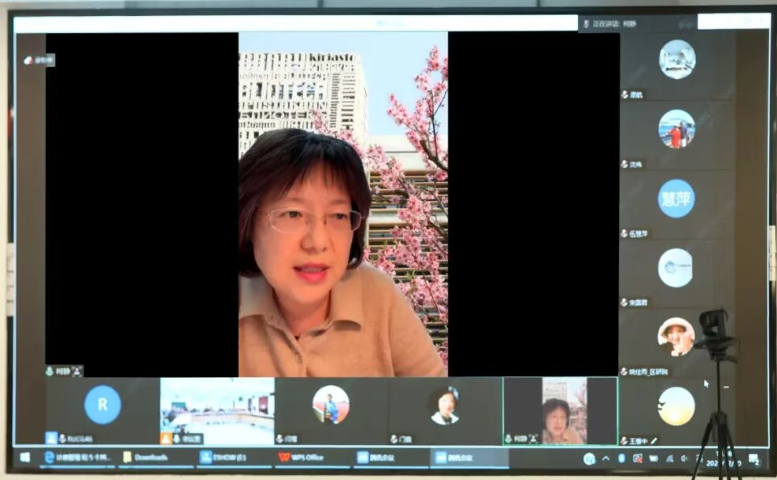Screen dimensions: 777x480
Task: Click the second right-column participant with red jacket avatar
Action: coord(677,129)
